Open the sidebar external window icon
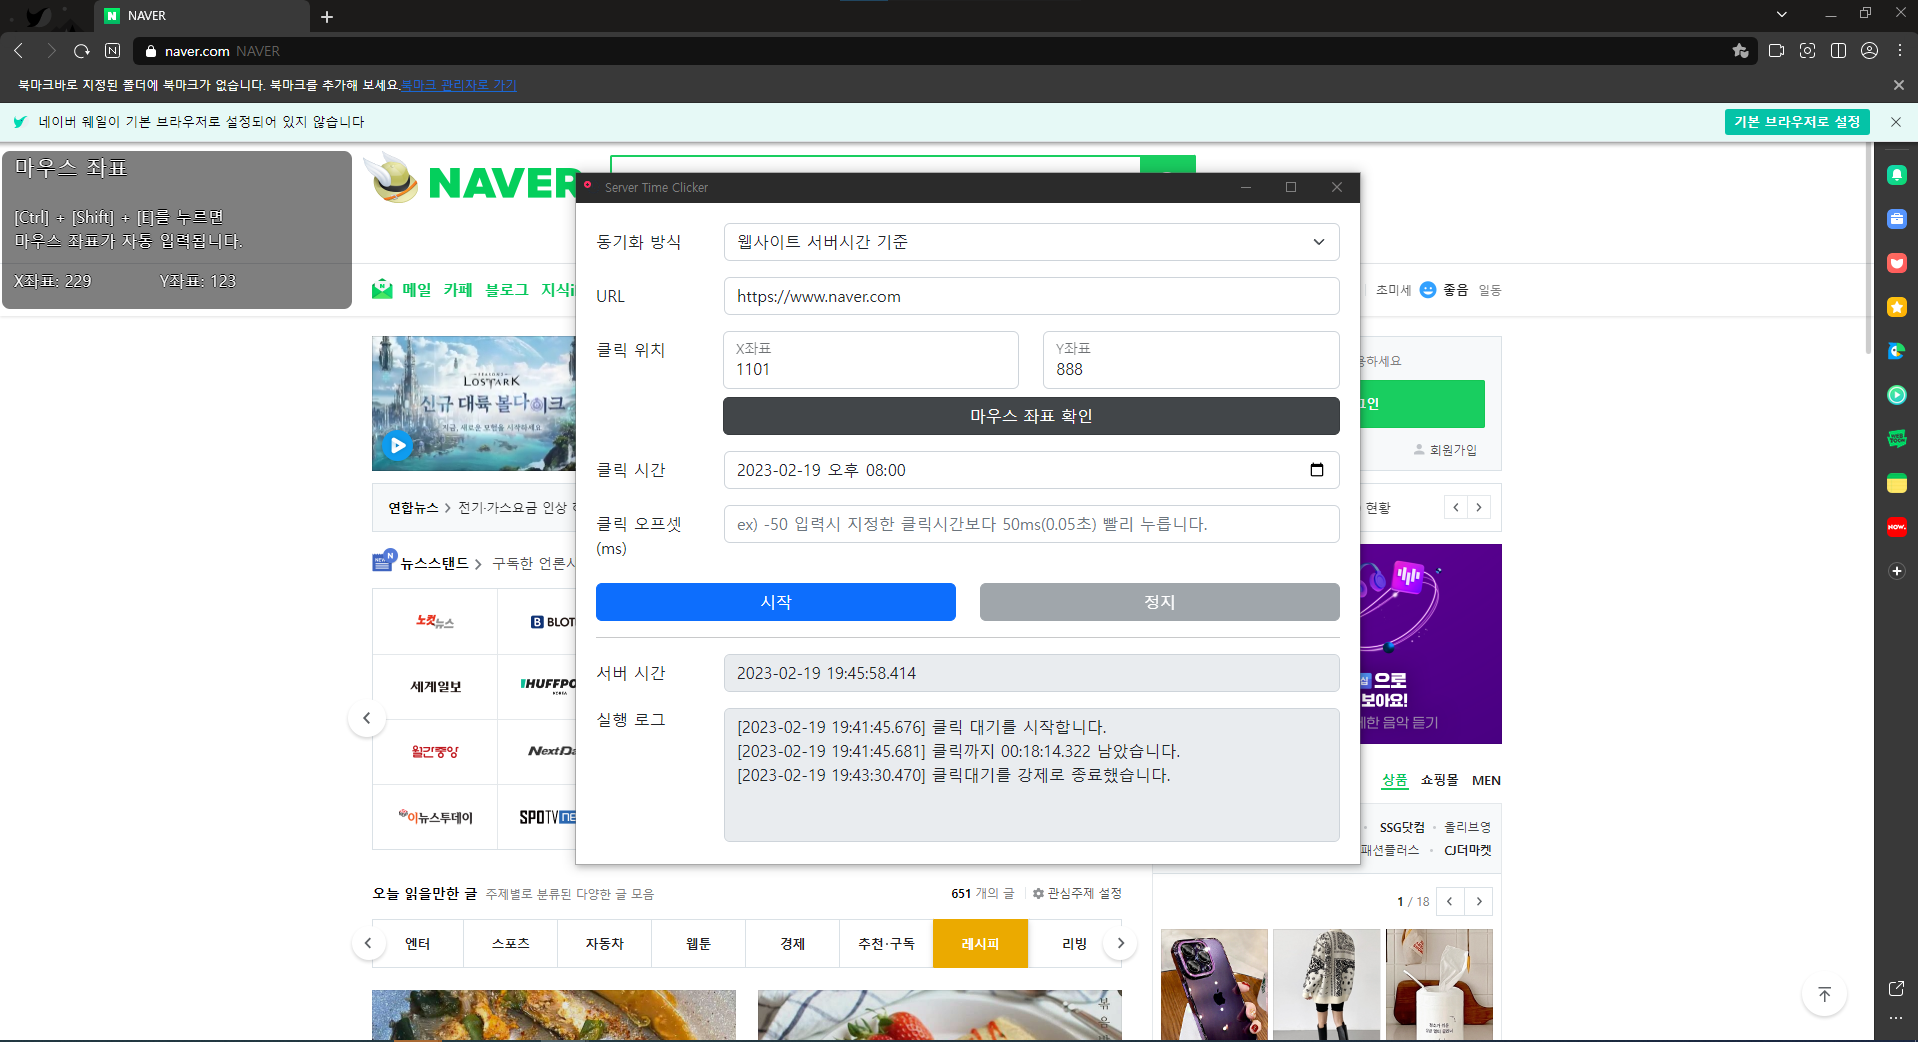The height and width of the screenshot is (1042, 1918). coord(1896,988)
